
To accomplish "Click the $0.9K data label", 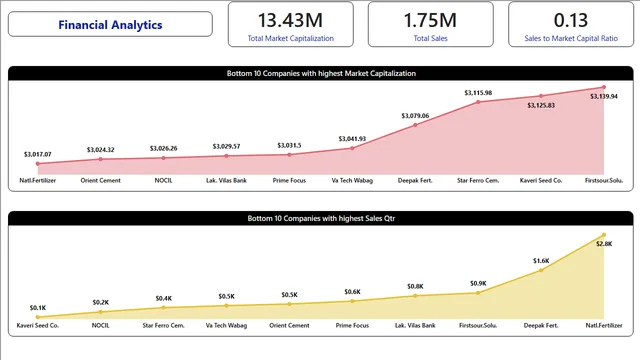I will [478, 283].
